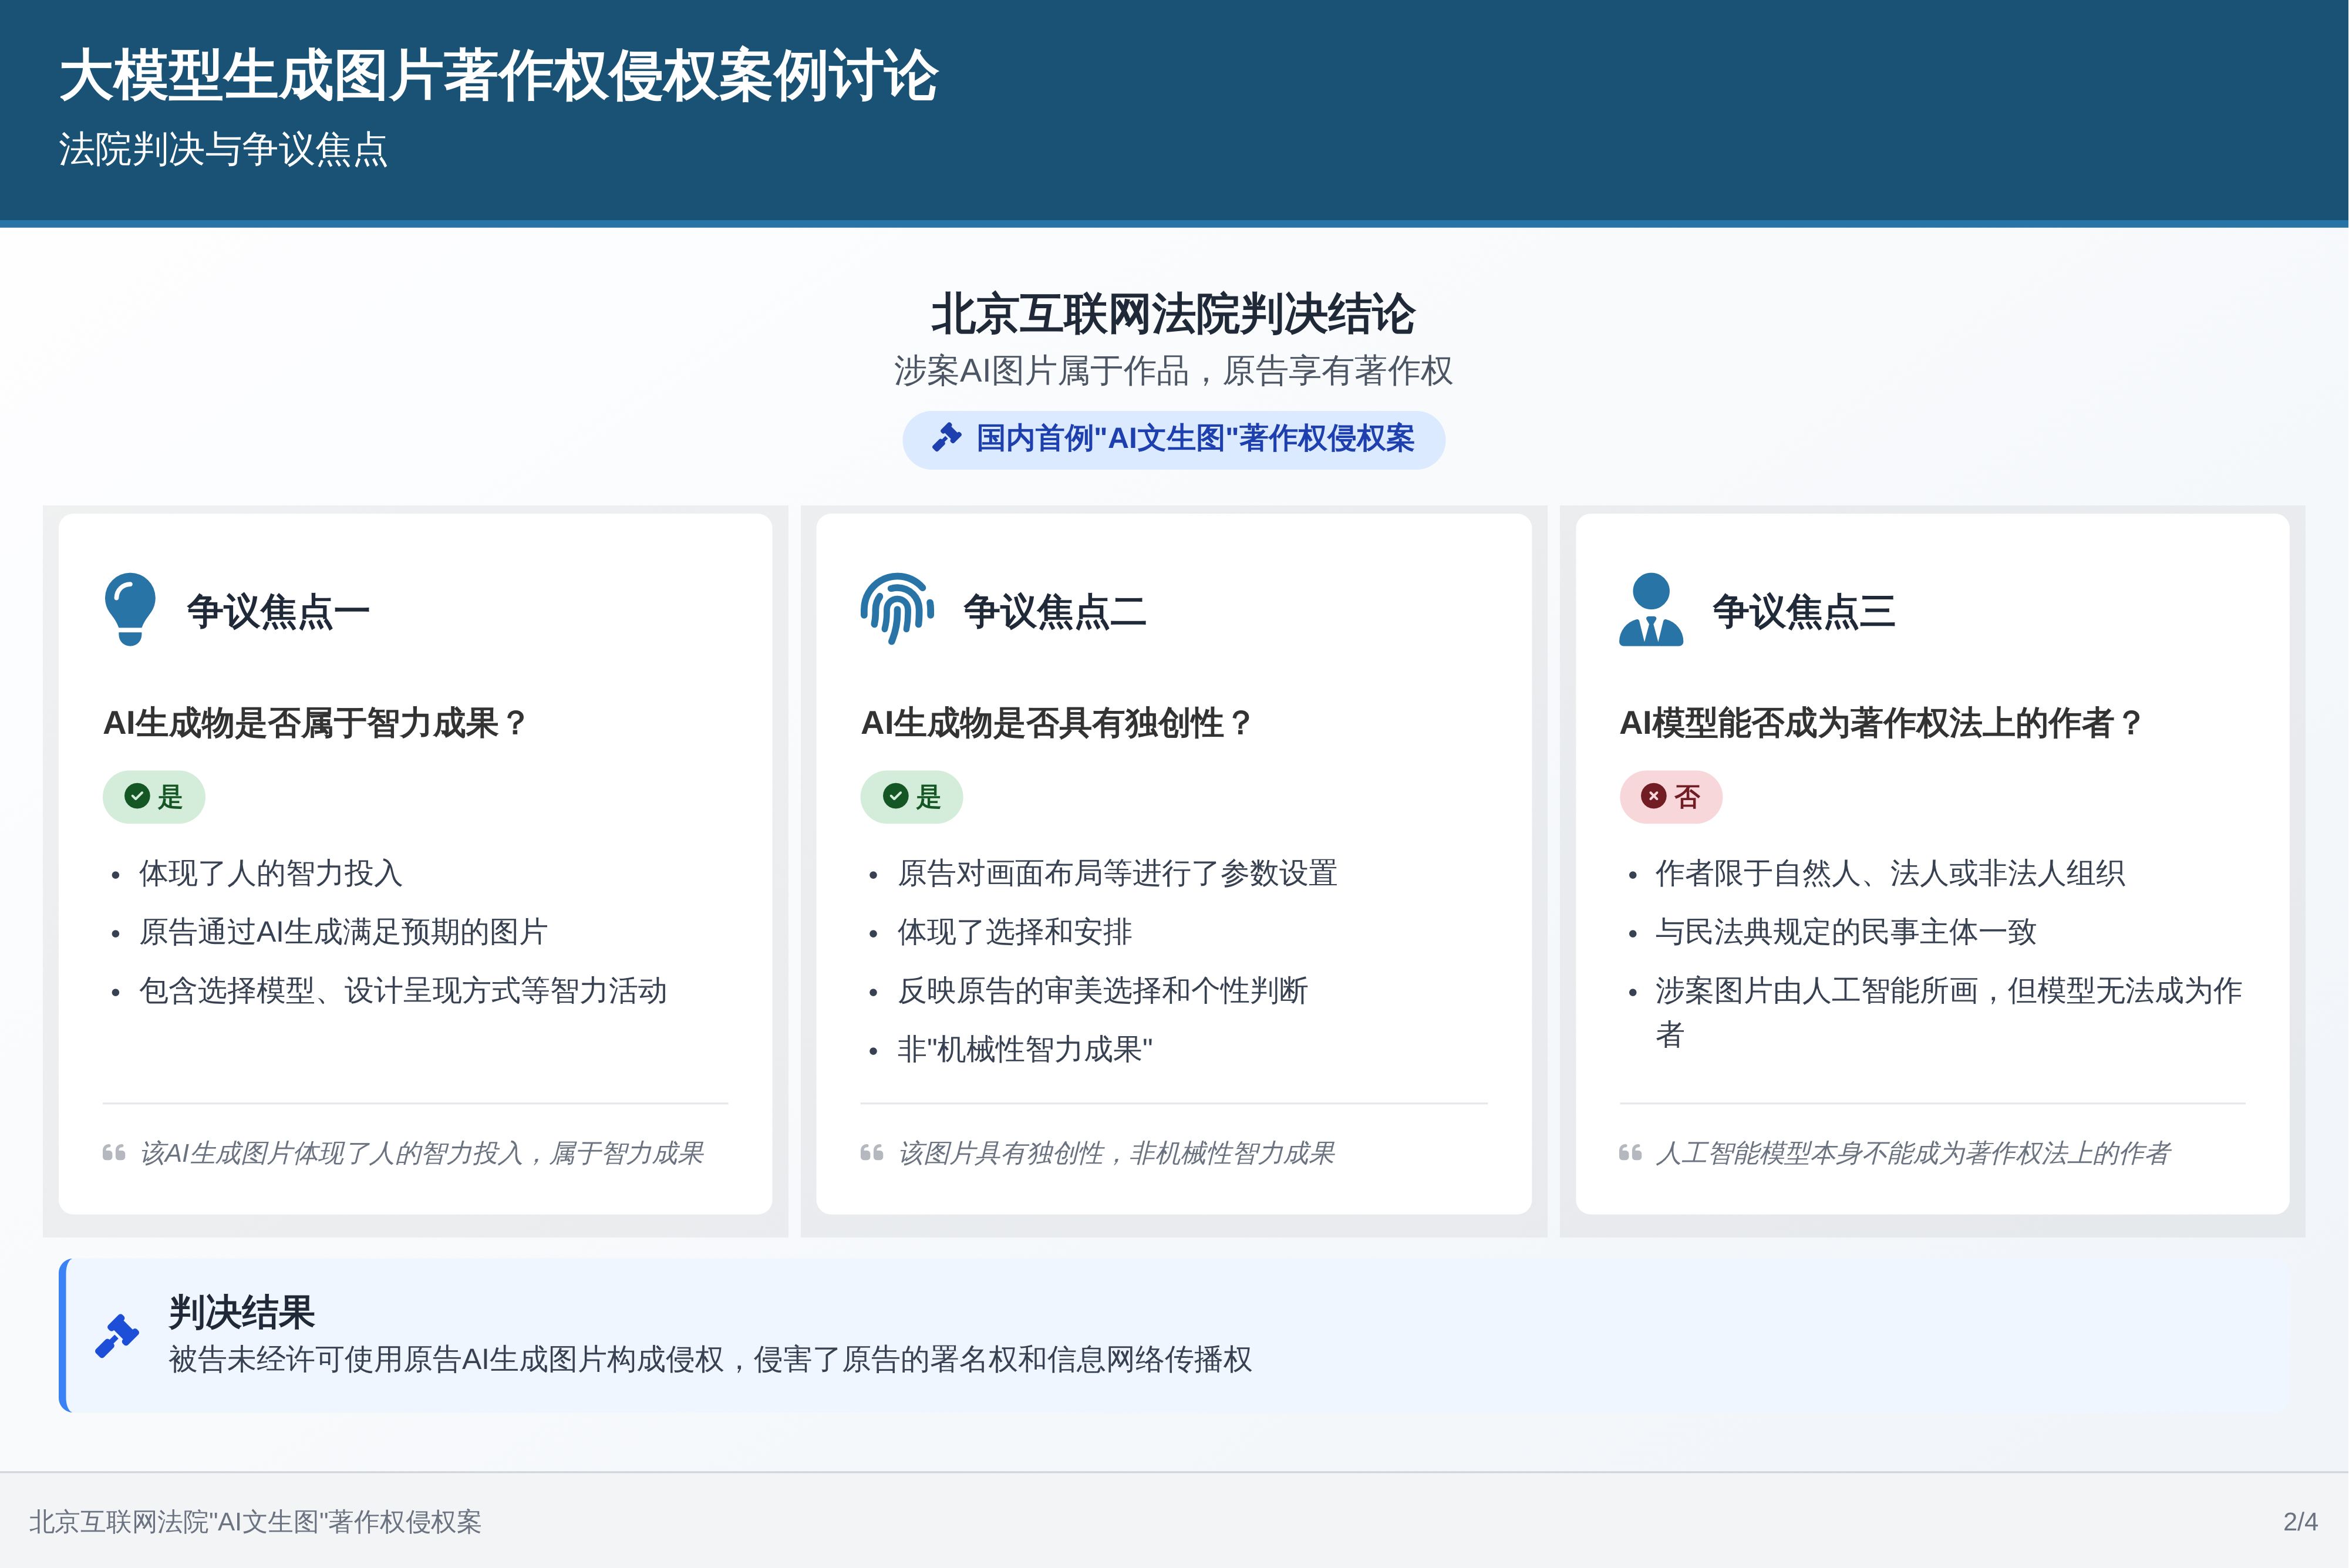Click the 北京互联网法院判决结论 heading

point(1173,314)
